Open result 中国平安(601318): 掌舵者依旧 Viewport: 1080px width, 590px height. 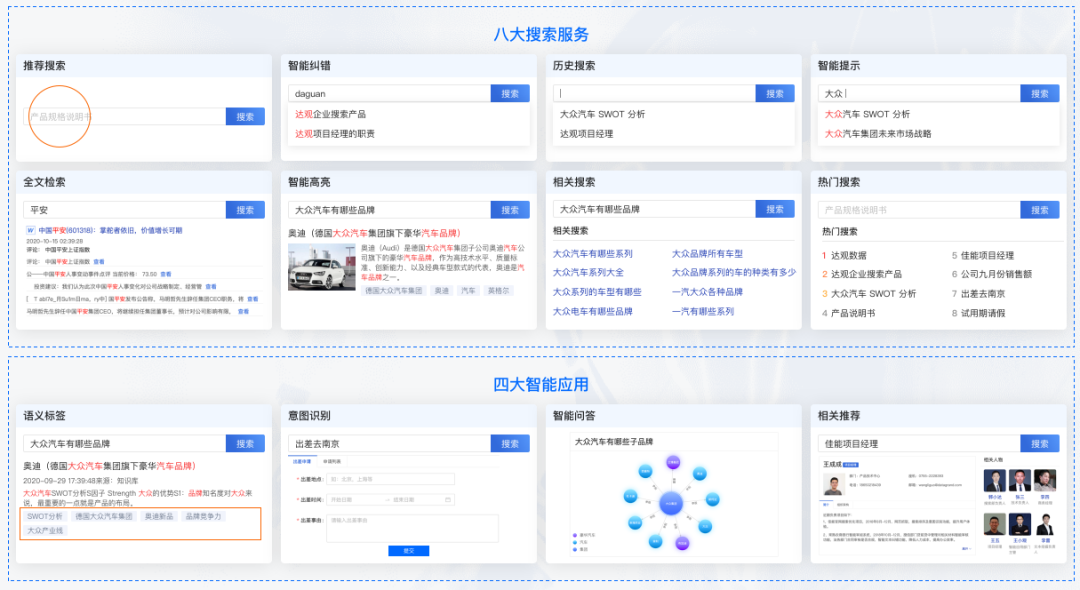110,231
